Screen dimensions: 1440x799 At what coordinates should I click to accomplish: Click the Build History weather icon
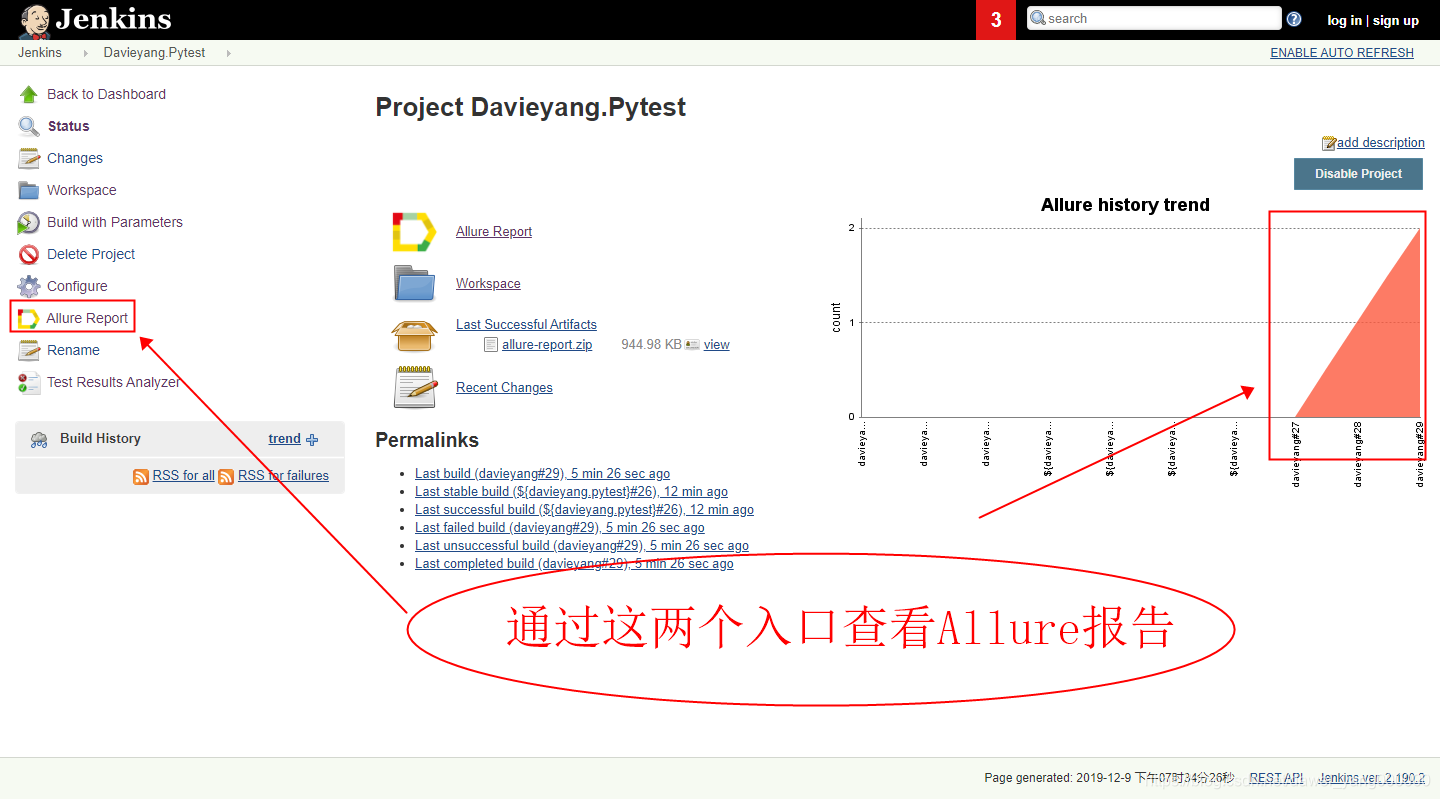39,439
